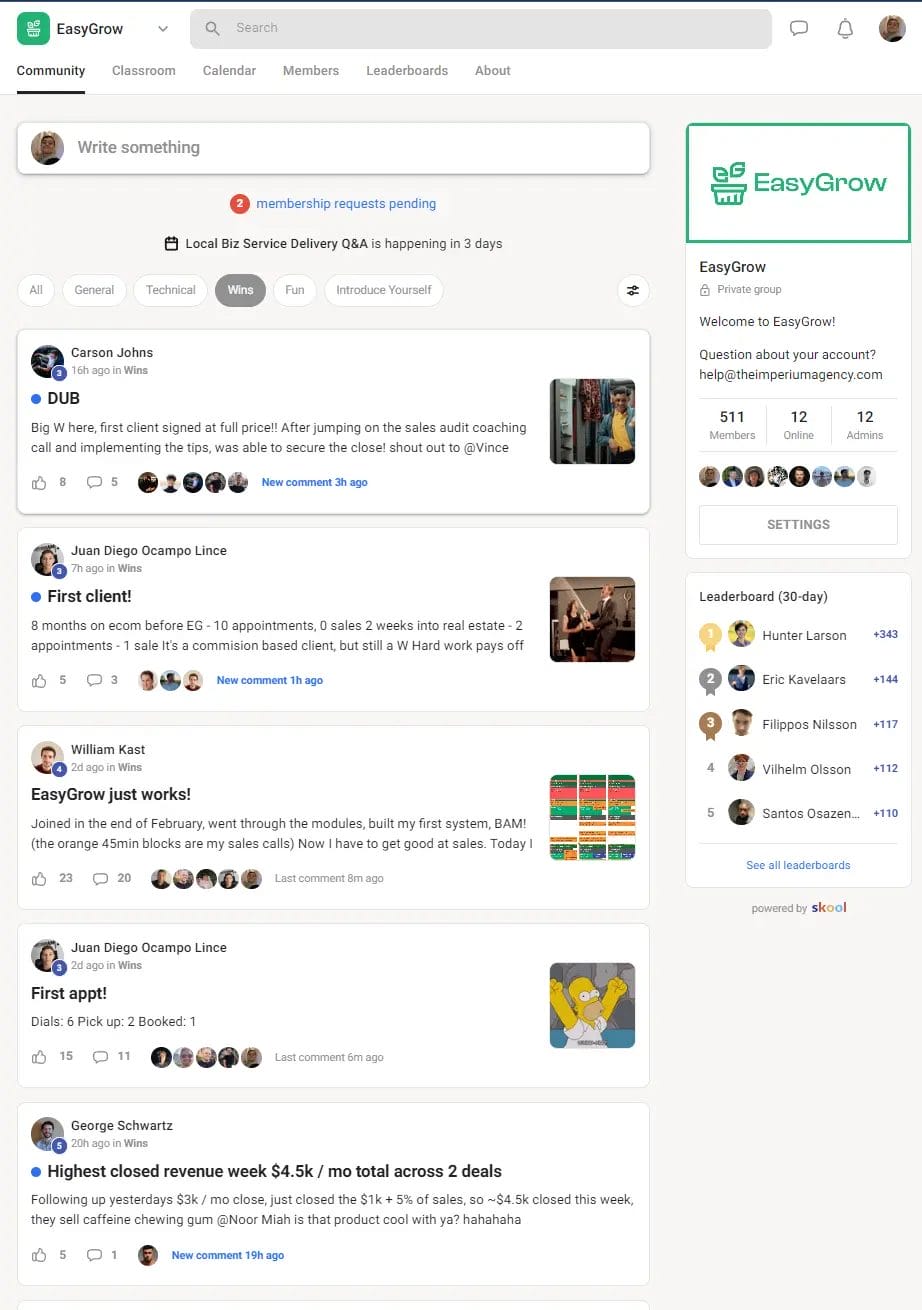Like the DUB post by Carson Johns
Image resolution: width=922 pixels, height=1310 pixels.
pos(40,482)
